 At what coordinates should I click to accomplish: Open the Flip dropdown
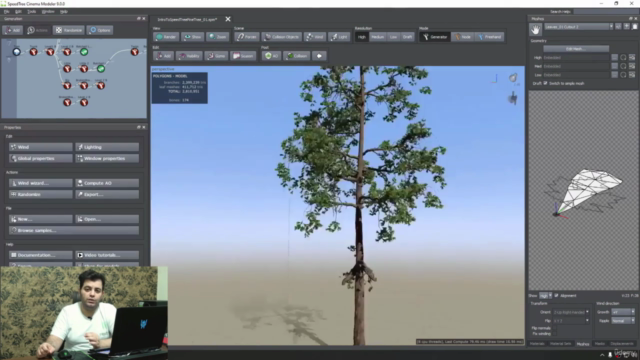click(x=571, y=321)
